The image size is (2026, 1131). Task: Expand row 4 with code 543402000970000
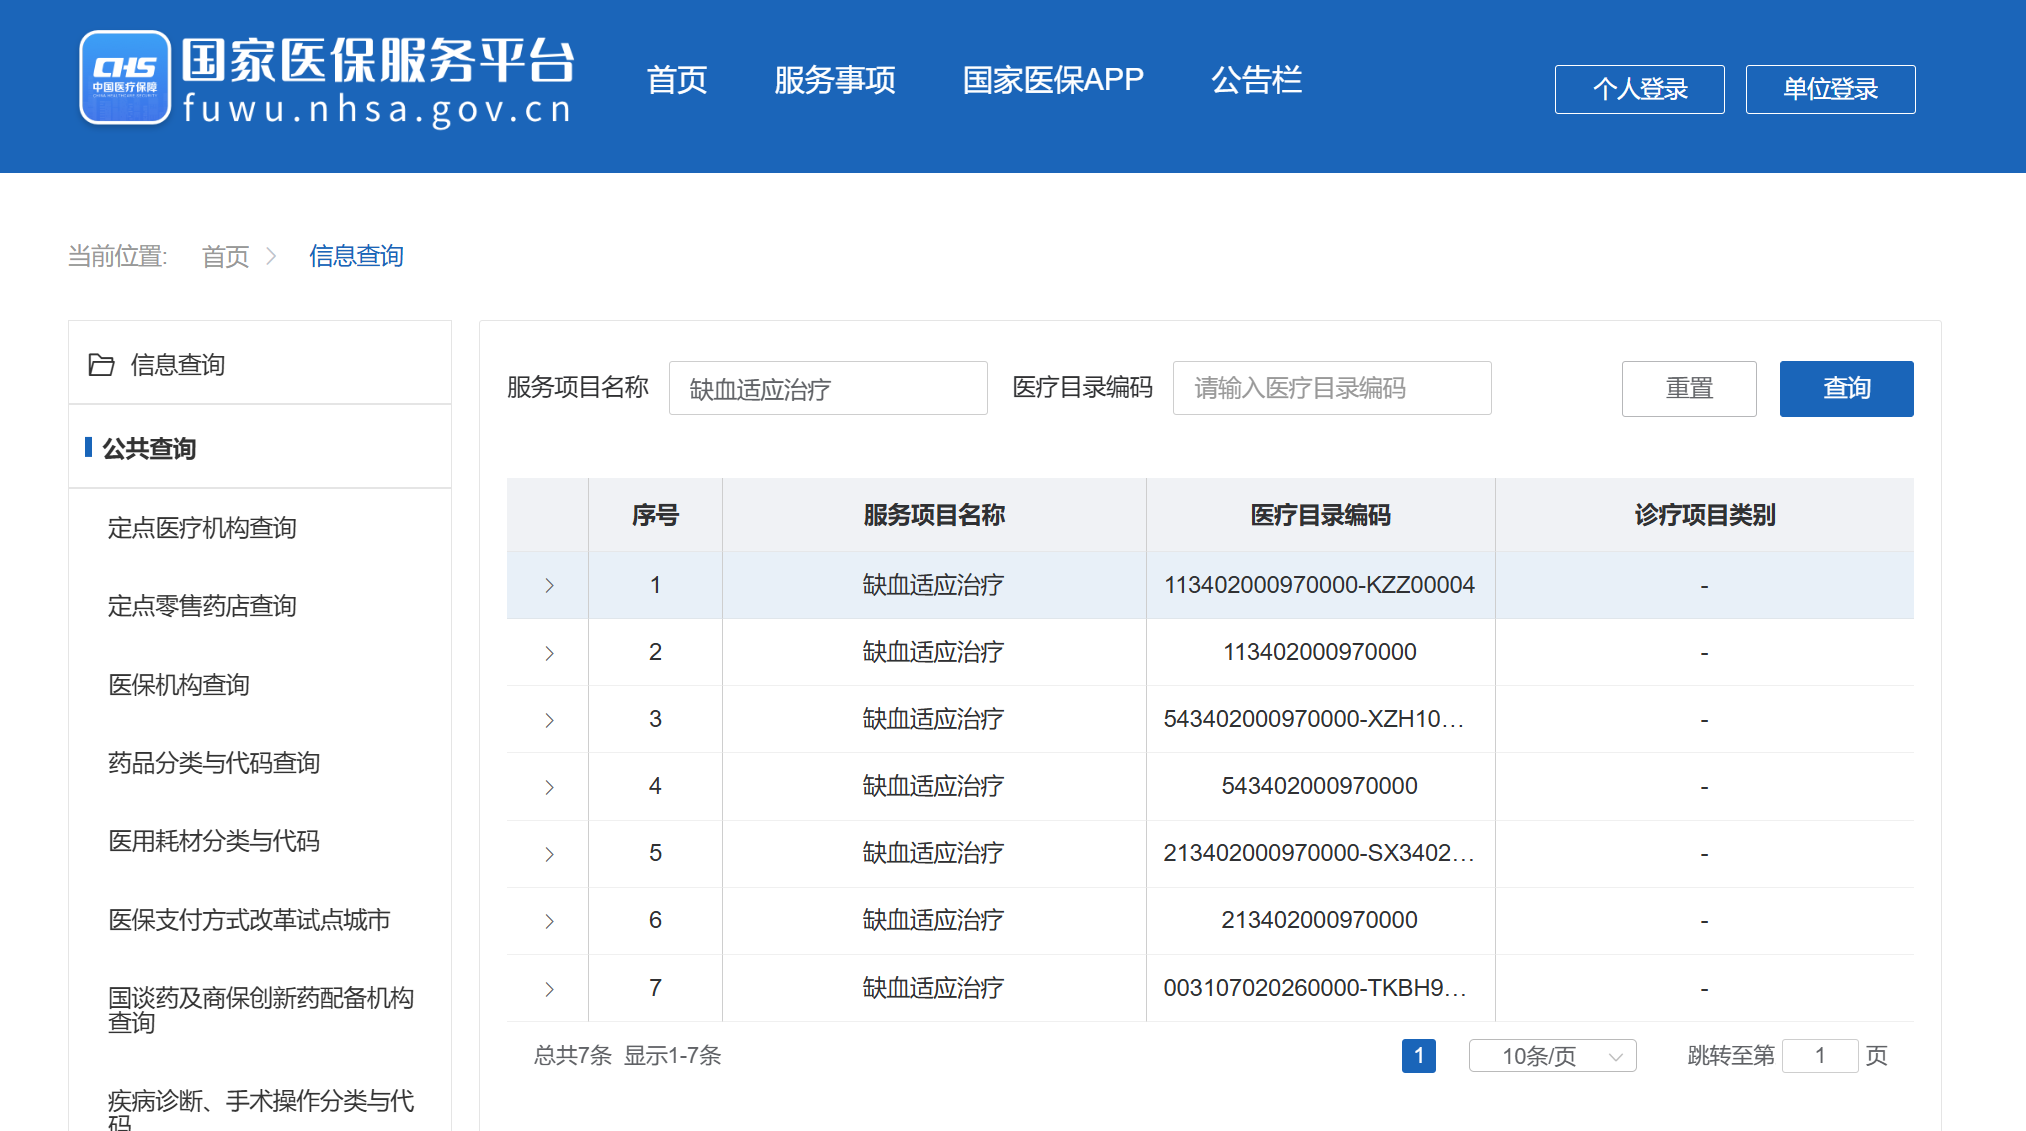549,787
